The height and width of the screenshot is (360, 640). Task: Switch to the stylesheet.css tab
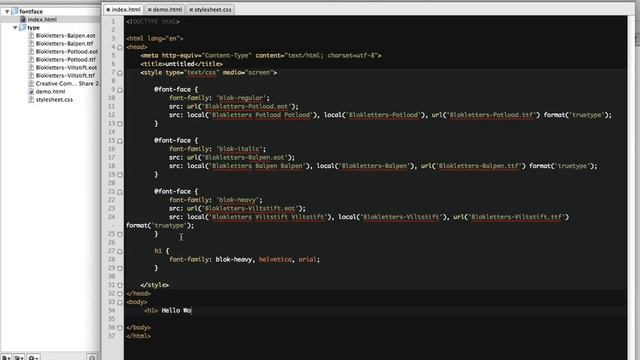click(210, 9)
